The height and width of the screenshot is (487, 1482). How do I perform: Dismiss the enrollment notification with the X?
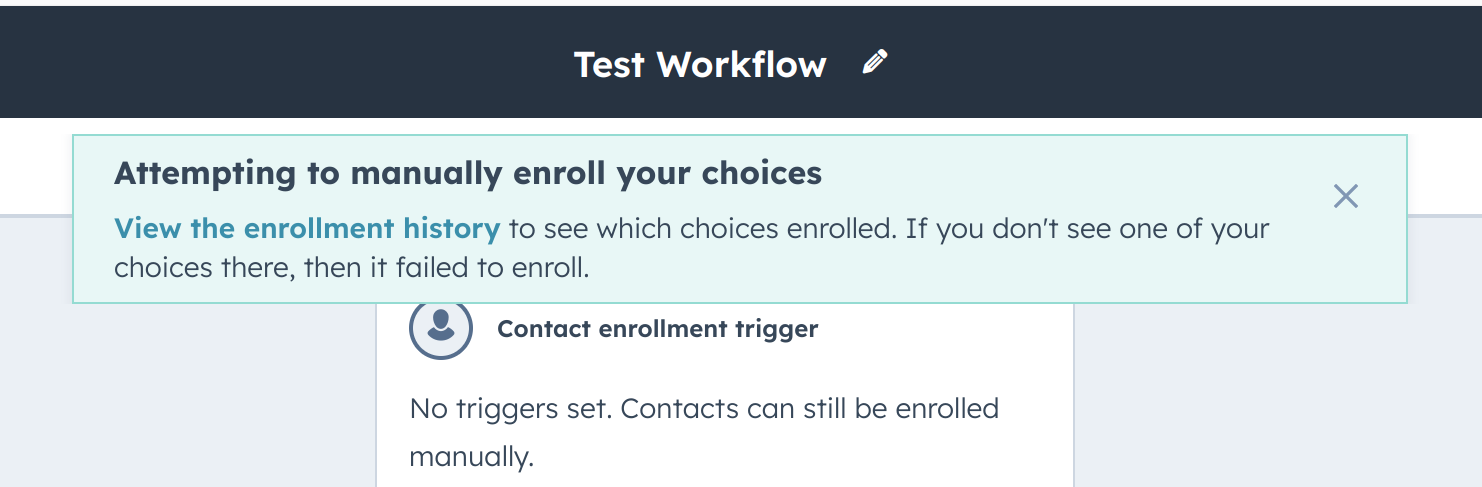click(x=1346, y=196)
